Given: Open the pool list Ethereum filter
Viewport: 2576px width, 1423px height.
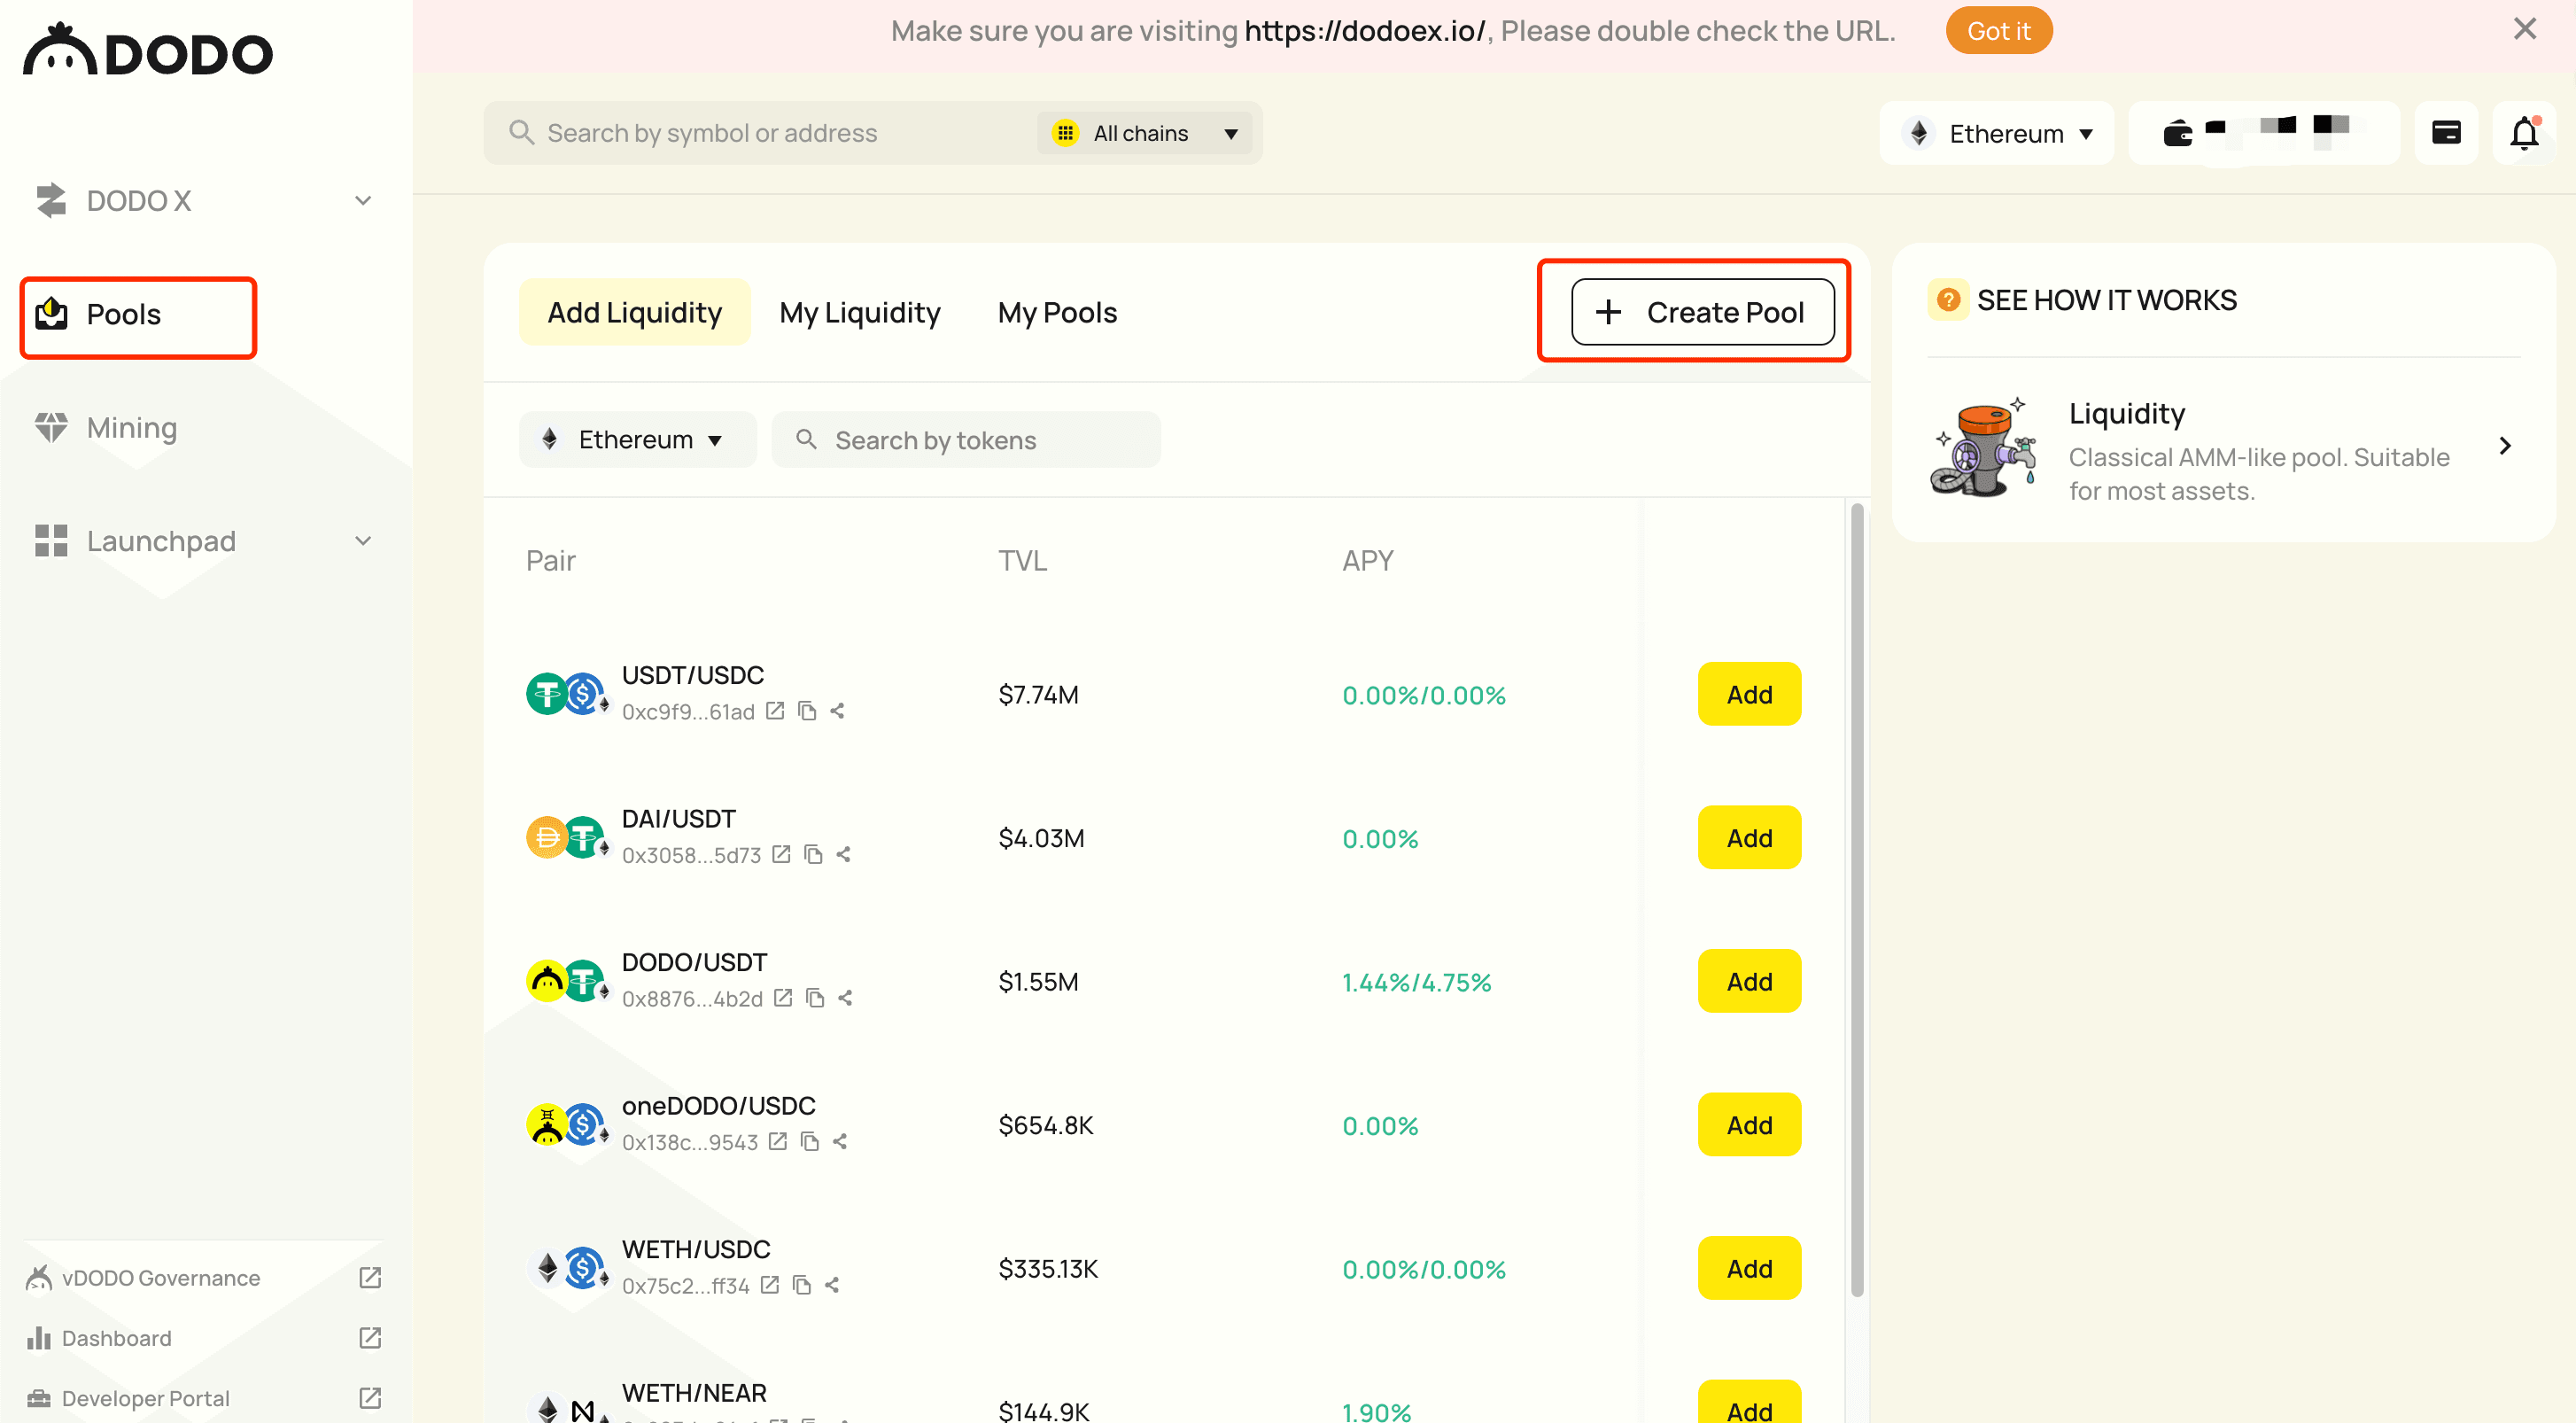Looking at the screenshot, I should coord(637,440).
